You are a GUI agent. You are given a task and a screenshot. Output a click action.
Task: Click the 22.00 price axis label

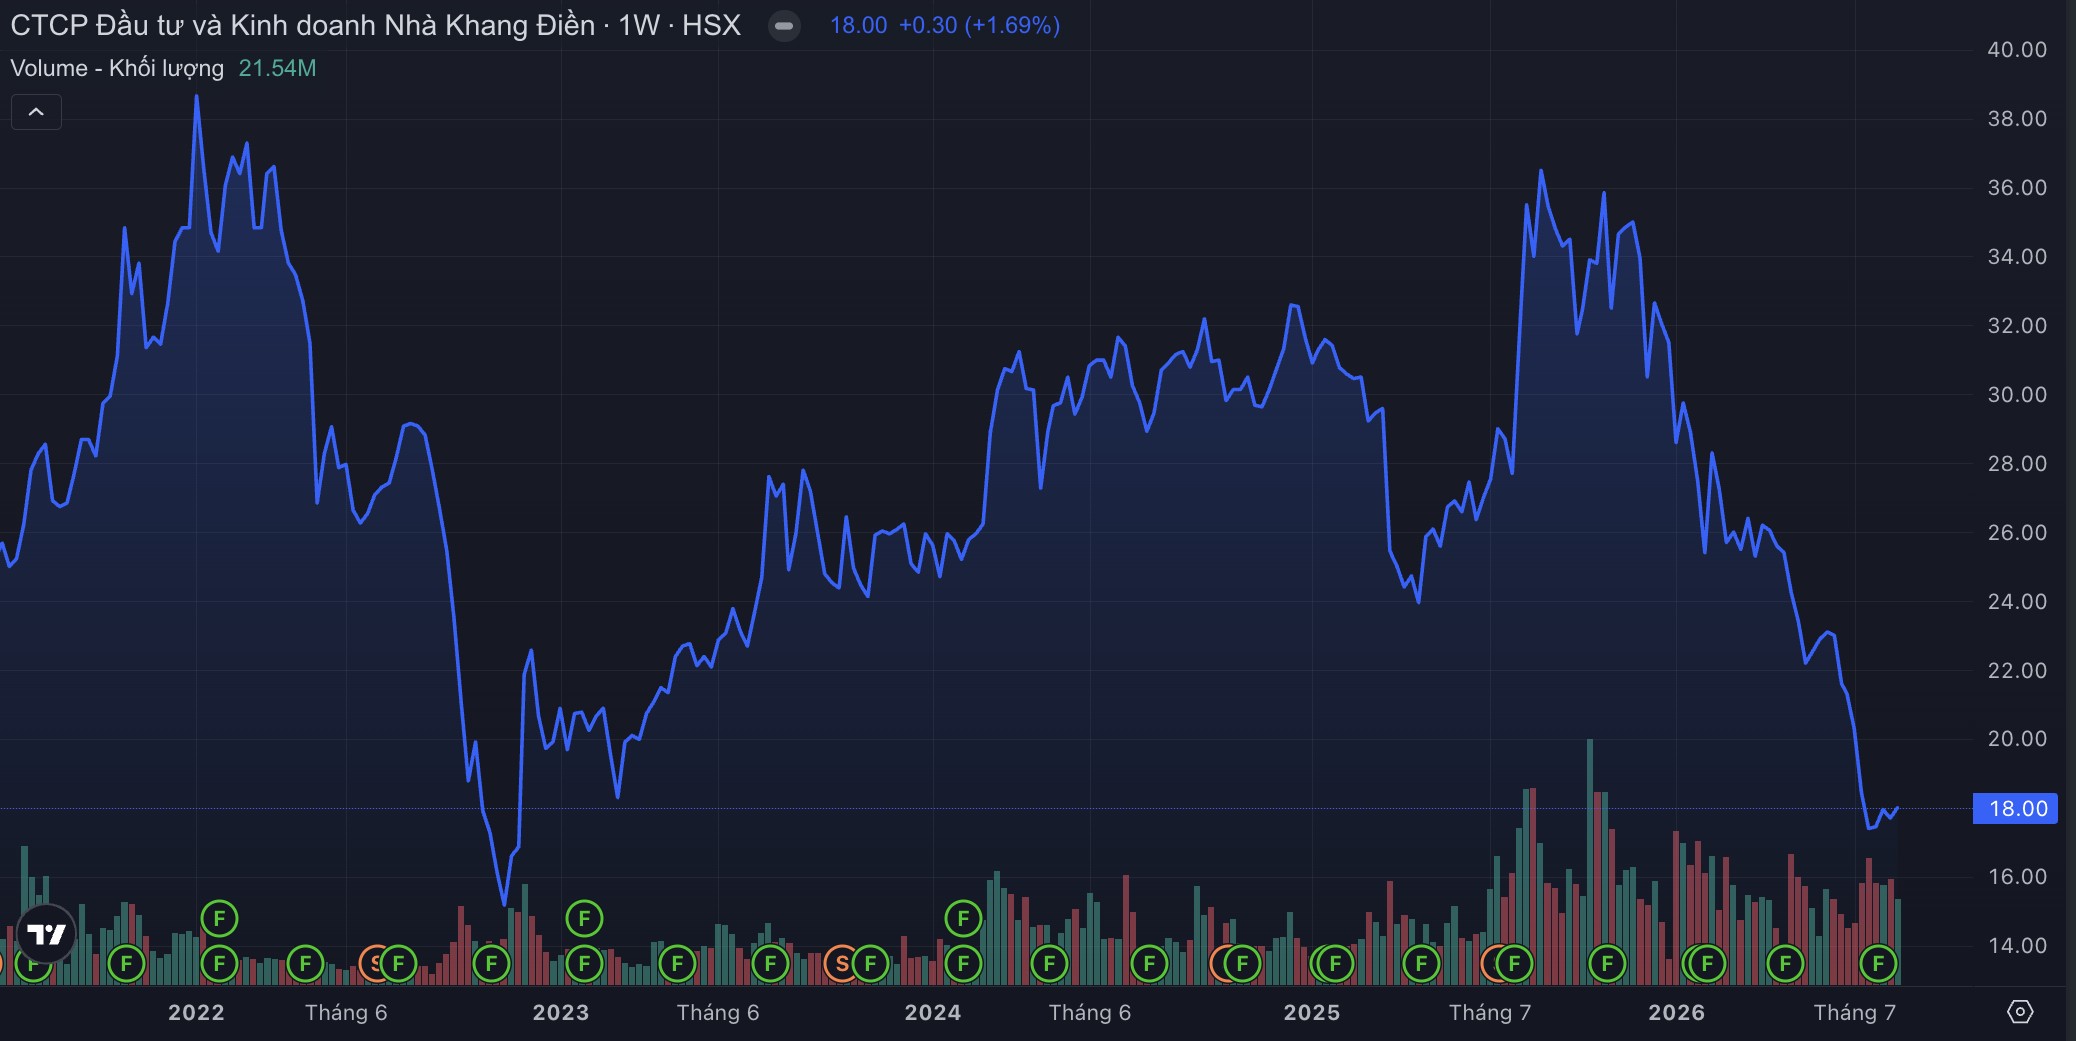(x=2017, y=671)
